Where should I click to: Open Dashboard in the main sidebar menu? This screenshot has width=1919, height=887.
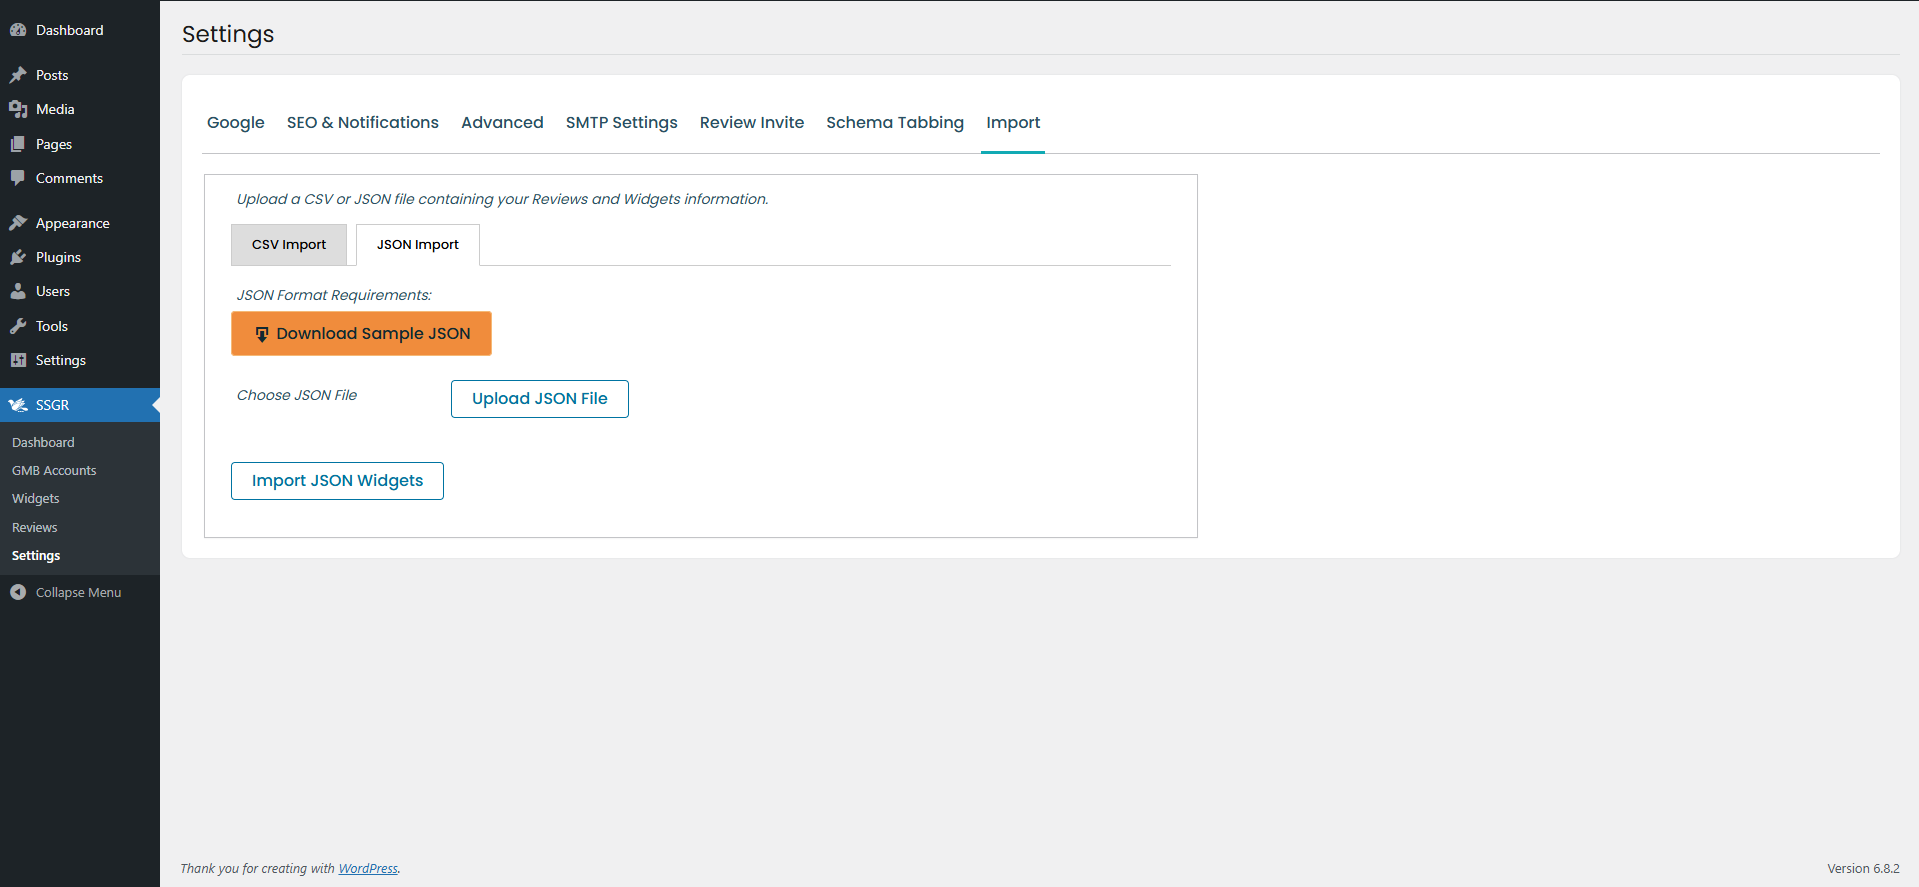80,30
